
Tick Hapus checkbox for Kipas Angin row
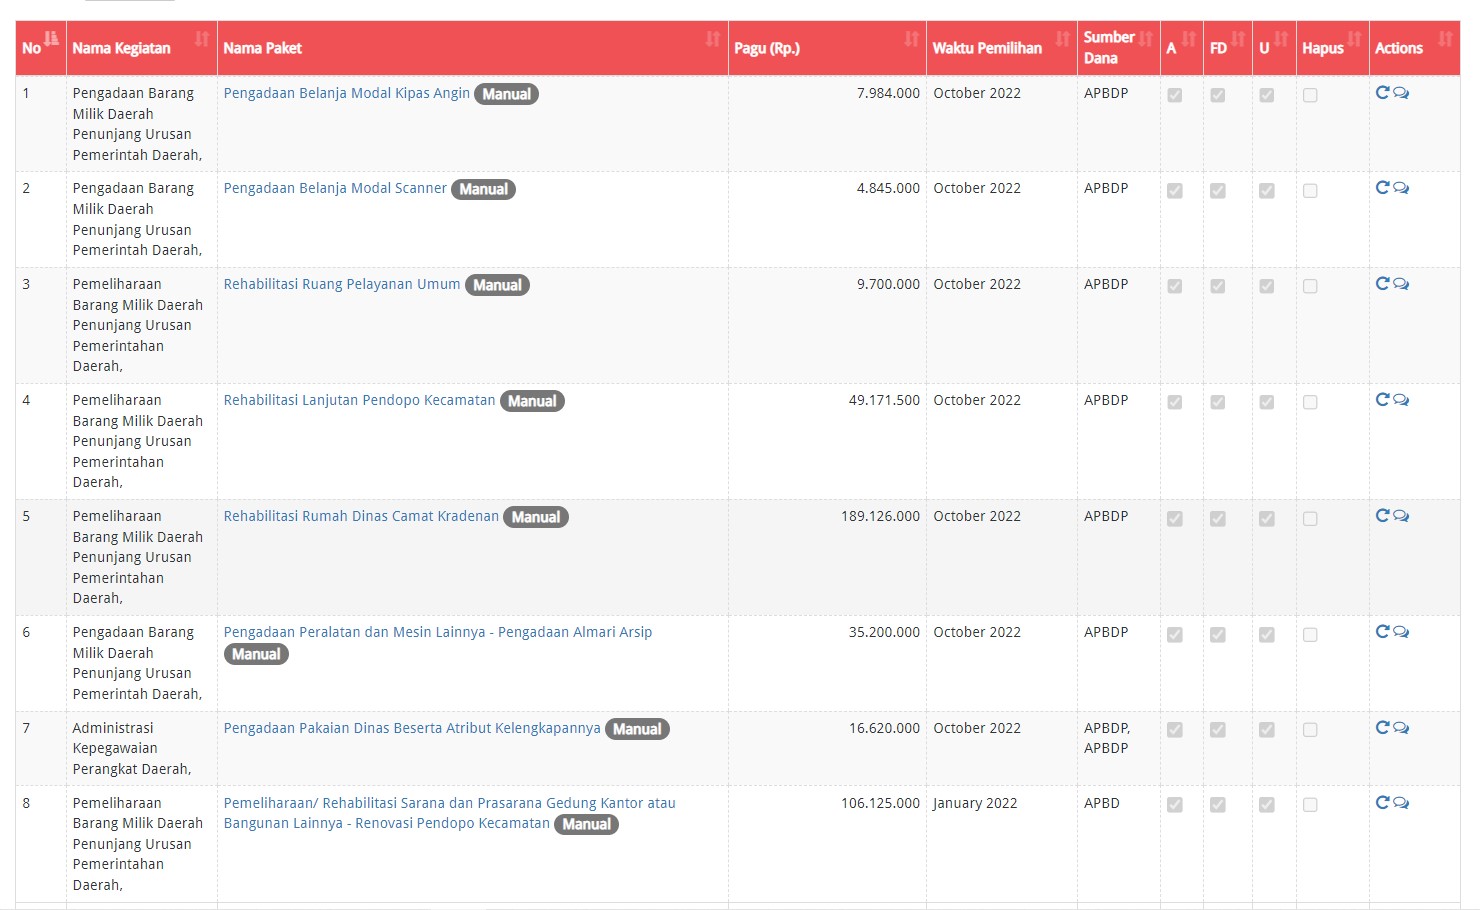point(1310,95)
